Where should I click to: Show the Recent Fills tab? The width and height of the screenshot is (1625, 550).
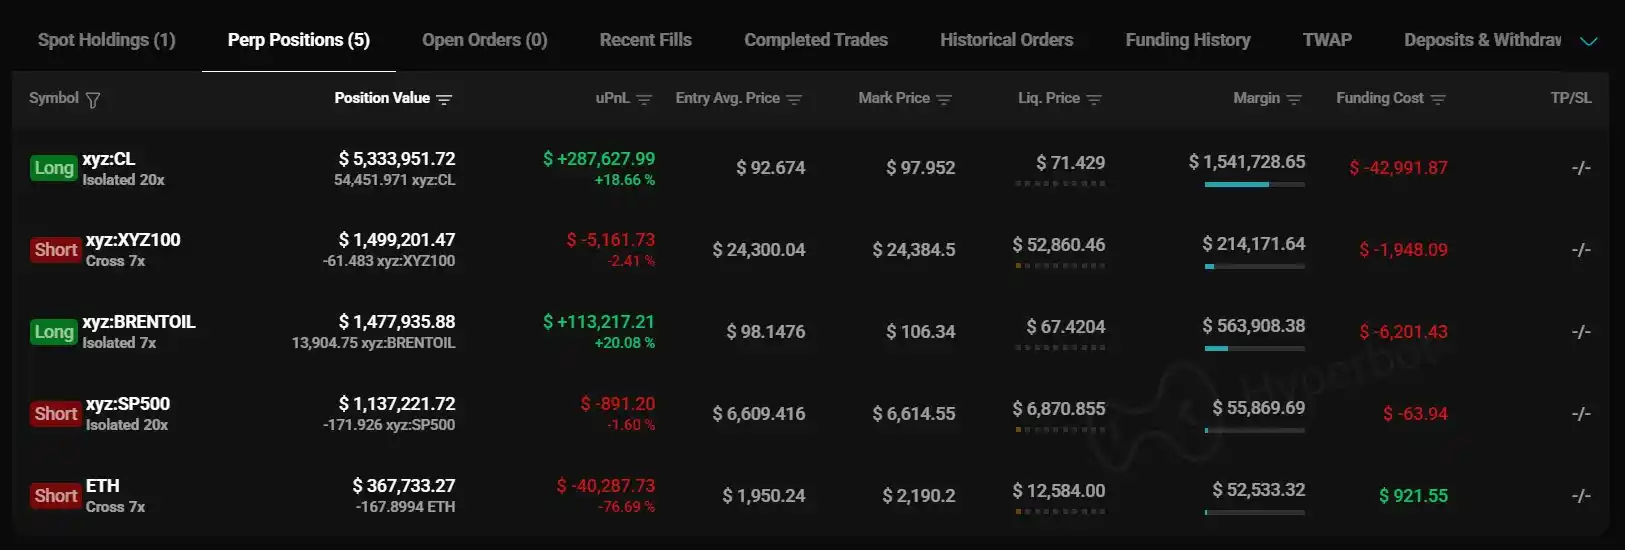coord(645,40)
